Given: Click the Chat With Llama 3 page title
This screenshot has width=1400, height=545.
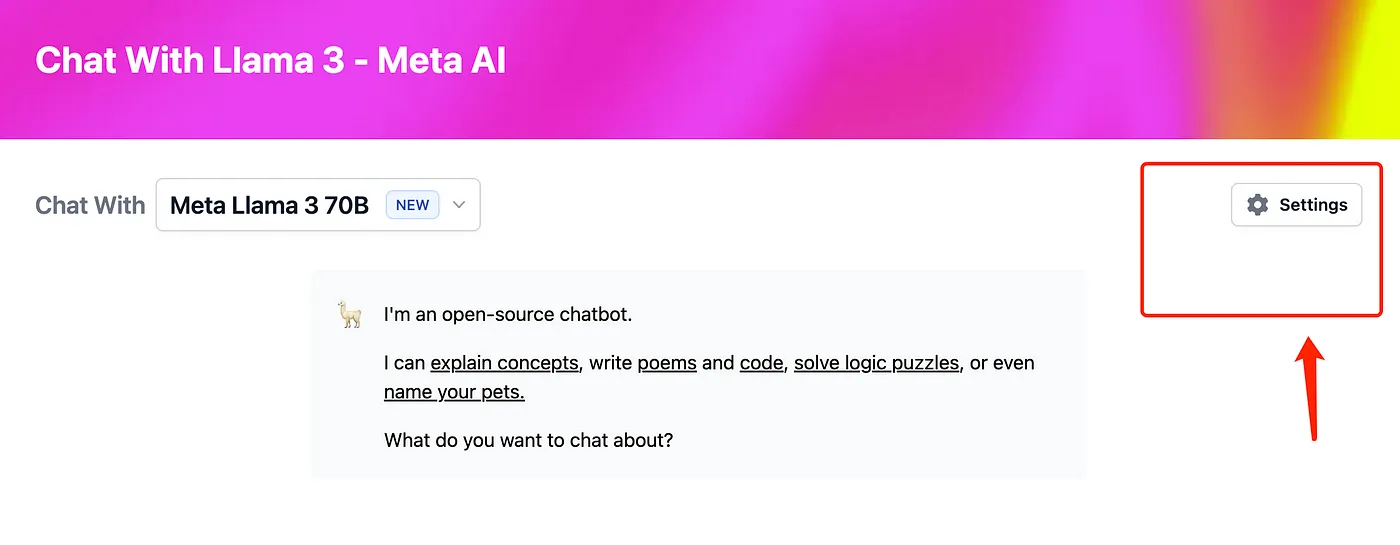Looking at the screenshot, I should pyautogui.click(x=271, y=61).
